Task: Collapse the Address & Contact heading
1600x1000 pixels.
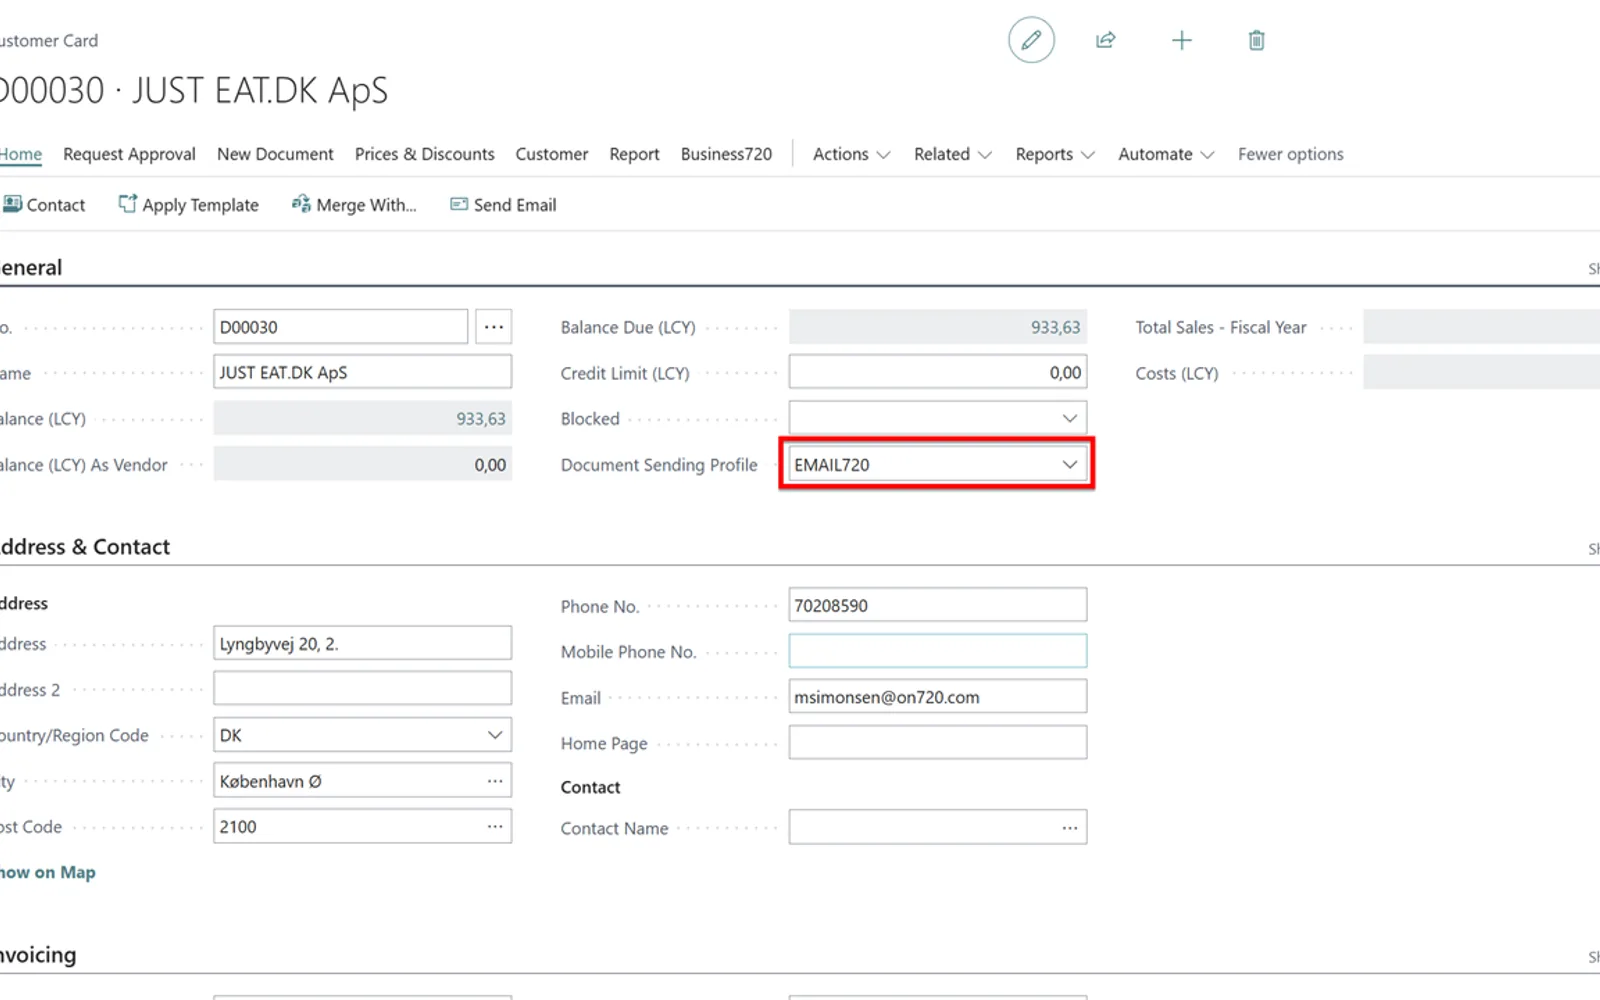Action: (85, 546)
